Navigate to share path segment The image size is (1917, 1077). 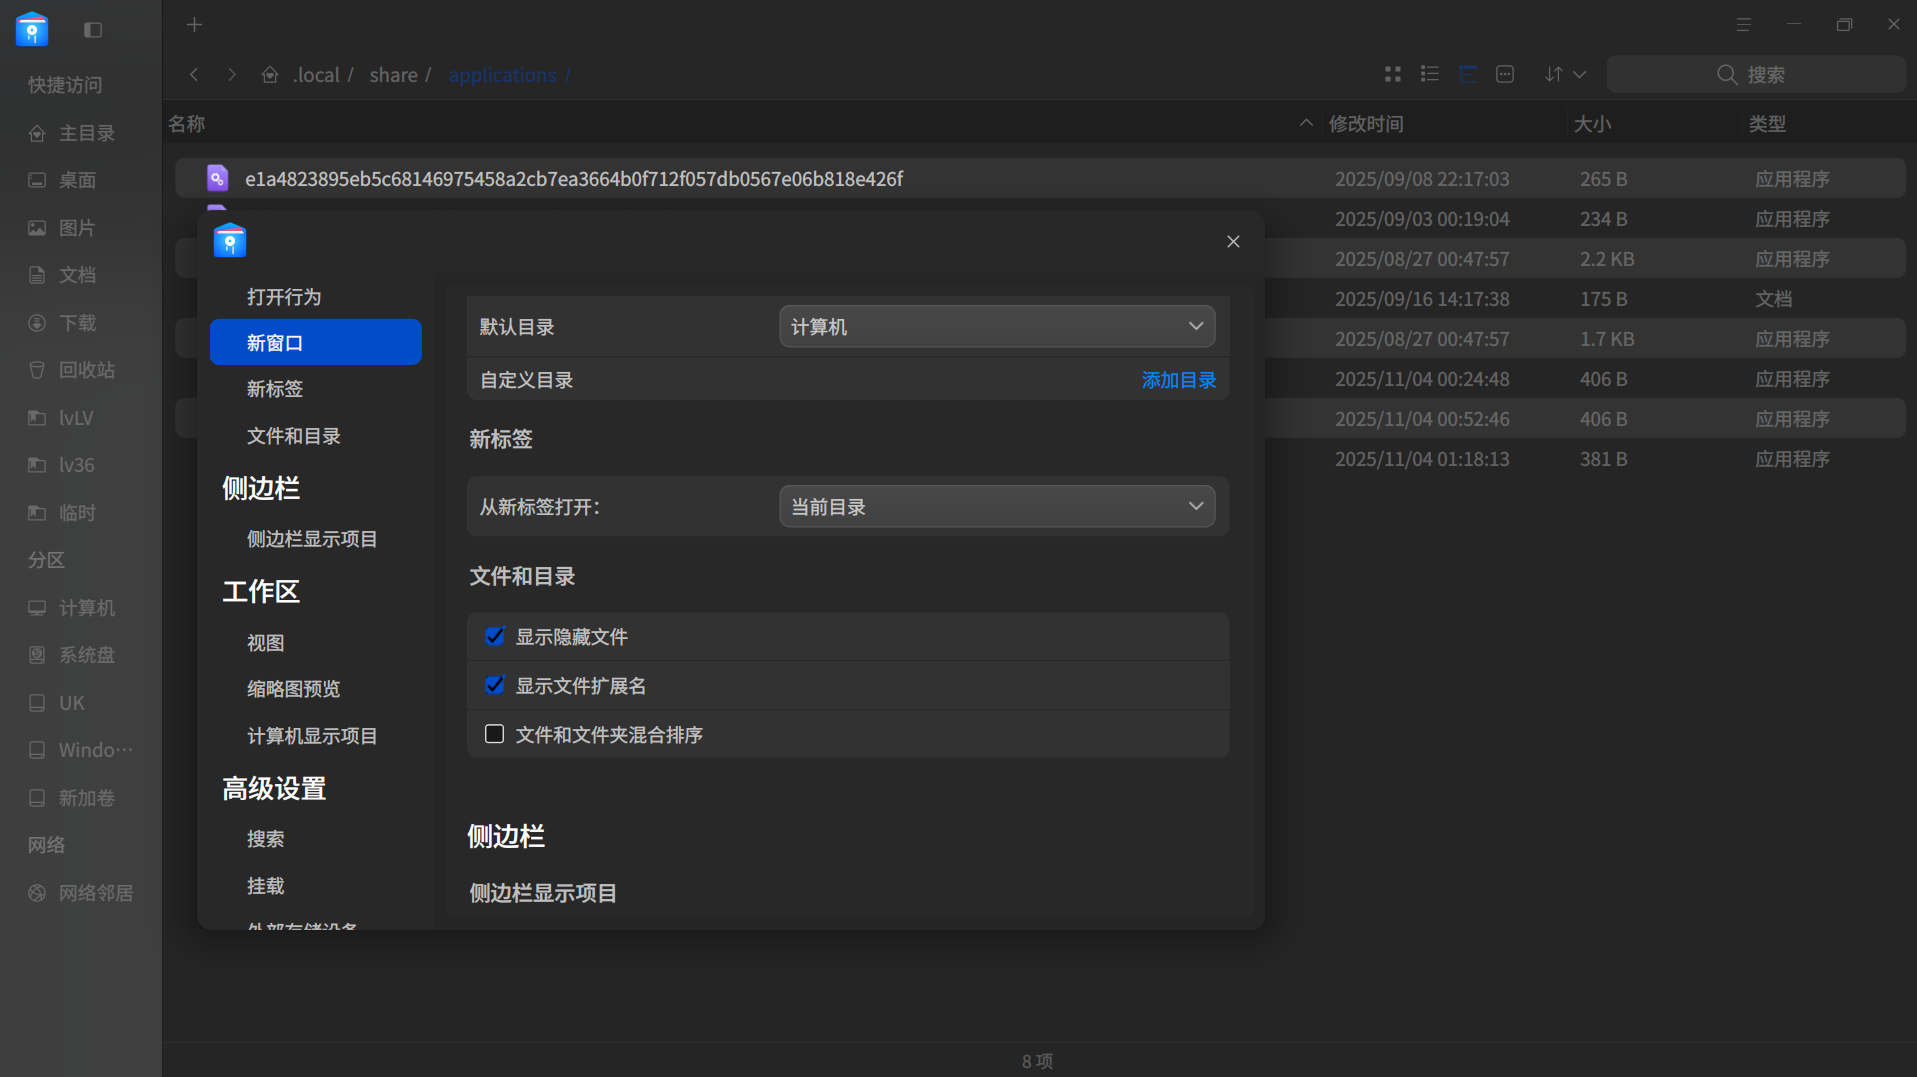(393, 75)
